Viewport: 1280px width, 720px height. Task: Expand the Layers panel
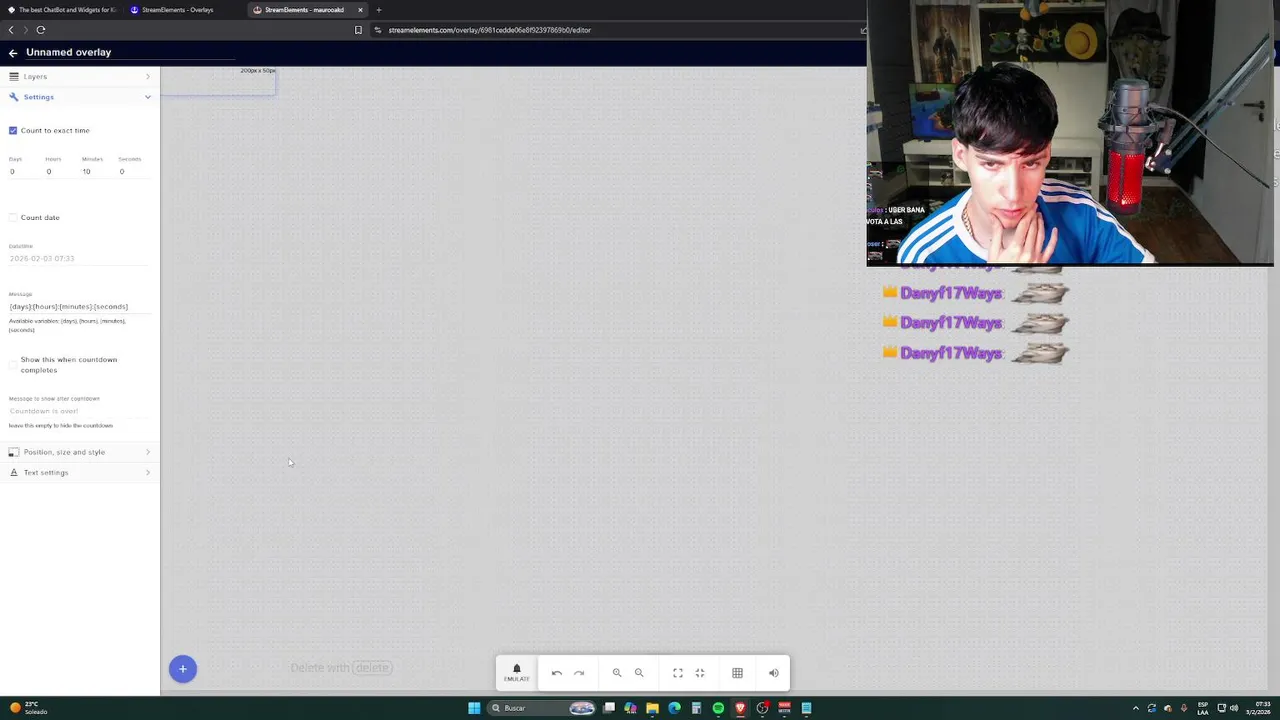pyautogui.click(x=80, y=76)
